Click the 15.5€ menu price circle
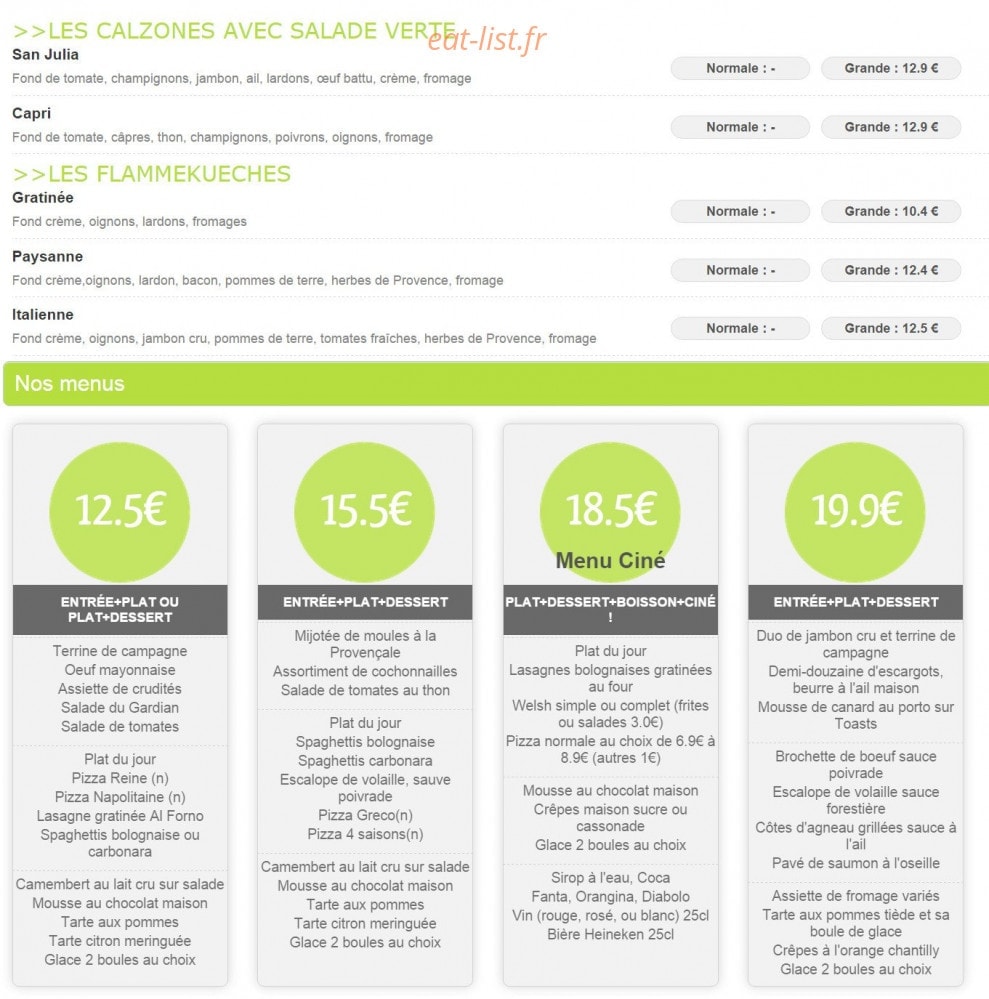 [x=365, y=512]
